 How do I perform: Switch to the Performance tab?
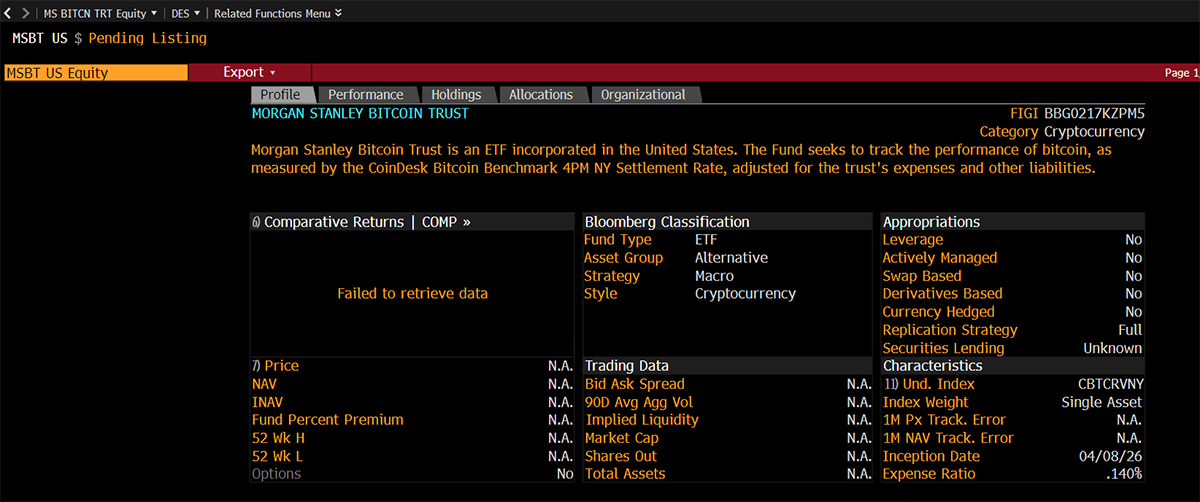[366, 95]
